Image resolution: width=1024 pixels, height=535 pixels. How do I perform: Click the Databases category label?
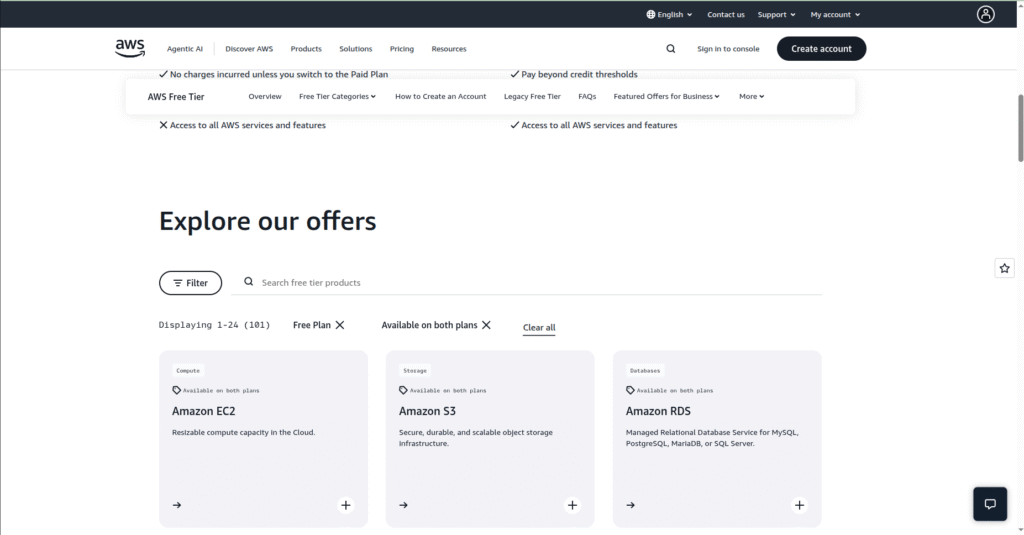tap(645, 370)
